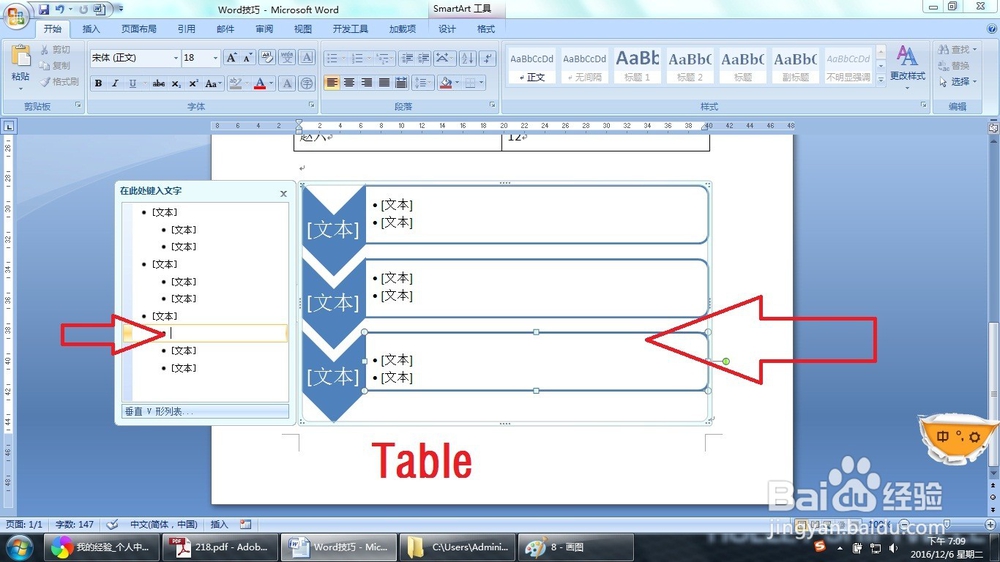The width and height of the screenshot is (1000, 562).
Task: Toggle bold formatting
Action: pos(98,84)
